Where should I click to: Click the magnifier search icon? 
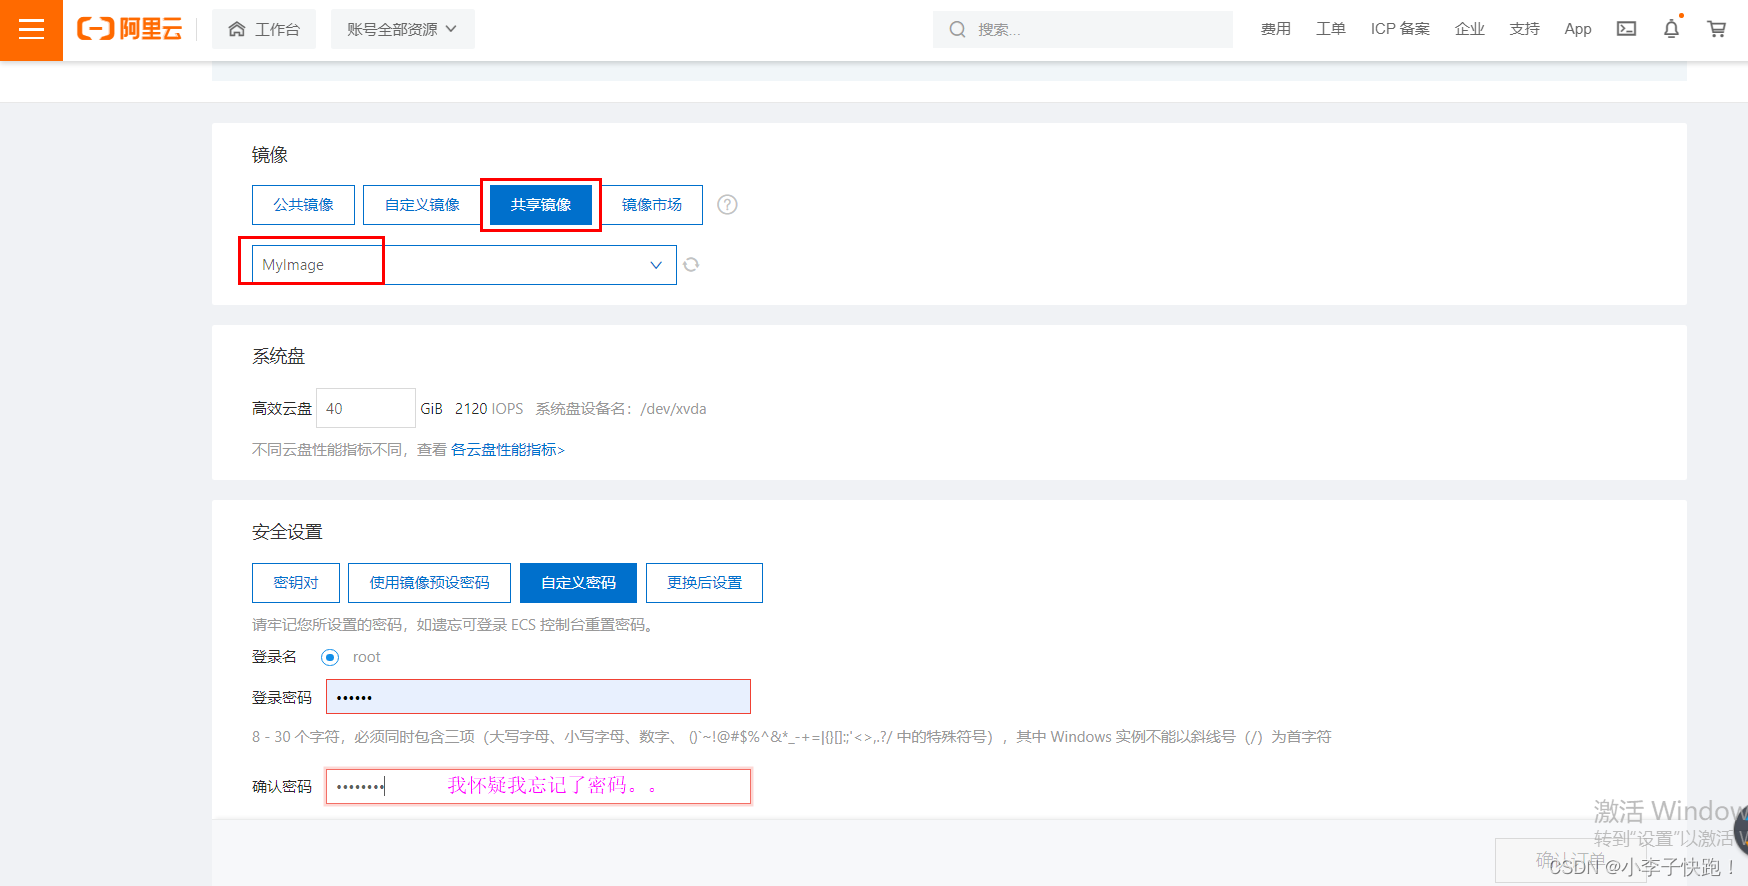pos(957,29)
